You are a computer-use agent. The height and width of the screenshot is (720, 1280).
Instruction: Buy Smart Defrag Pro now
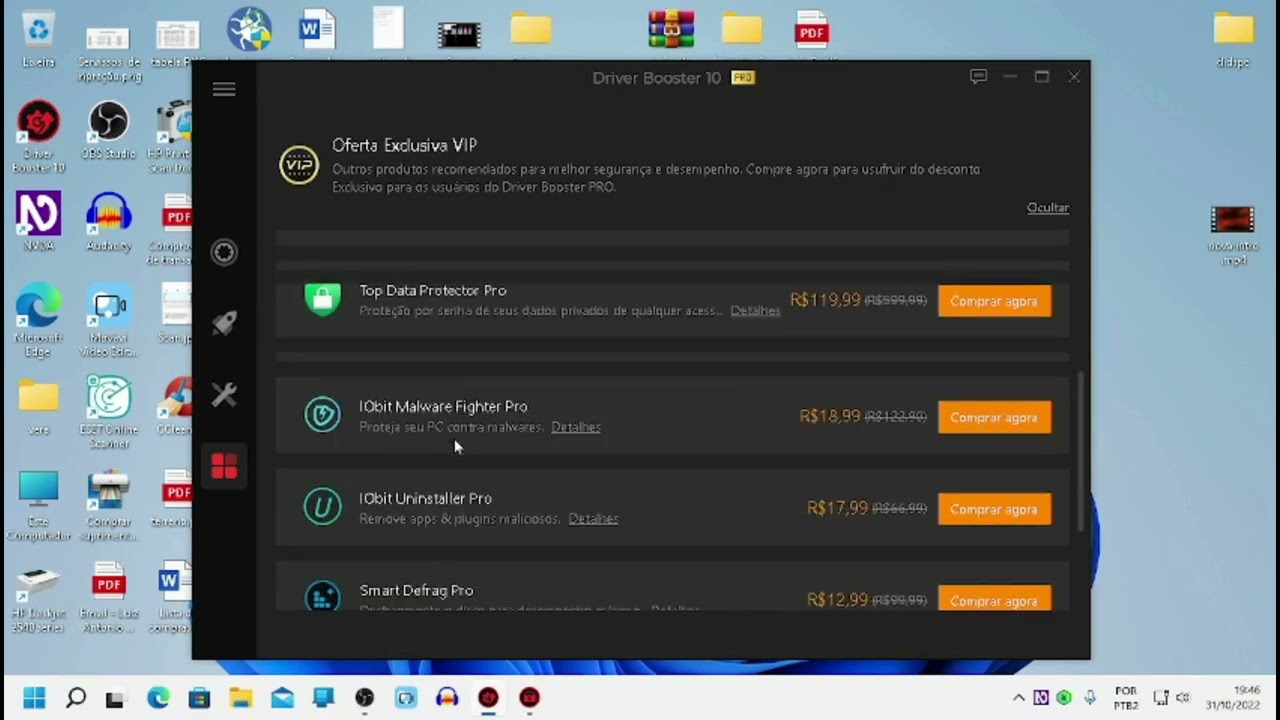pos(994,599)
